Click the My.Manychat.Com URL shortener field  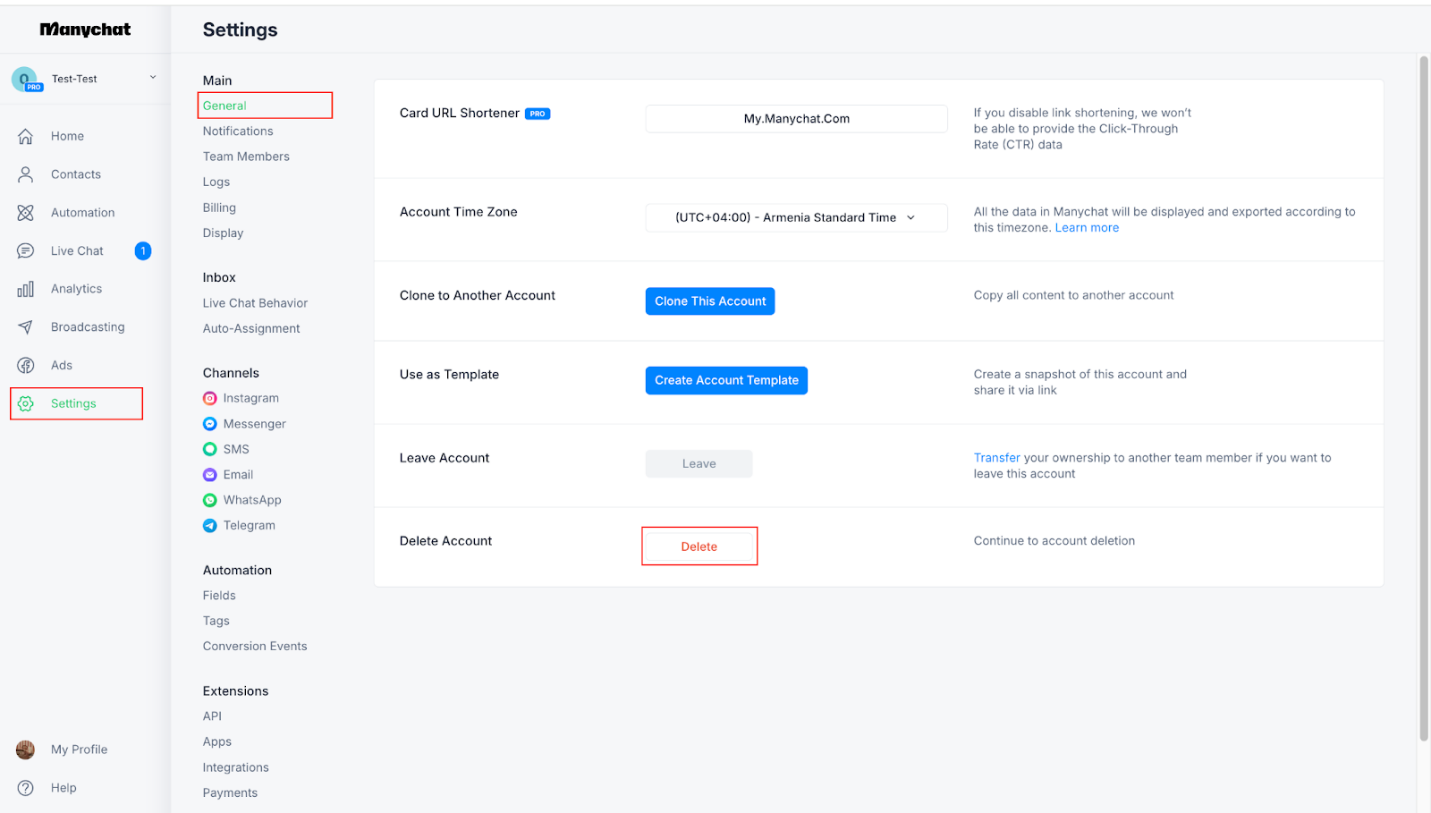[796, 119]
